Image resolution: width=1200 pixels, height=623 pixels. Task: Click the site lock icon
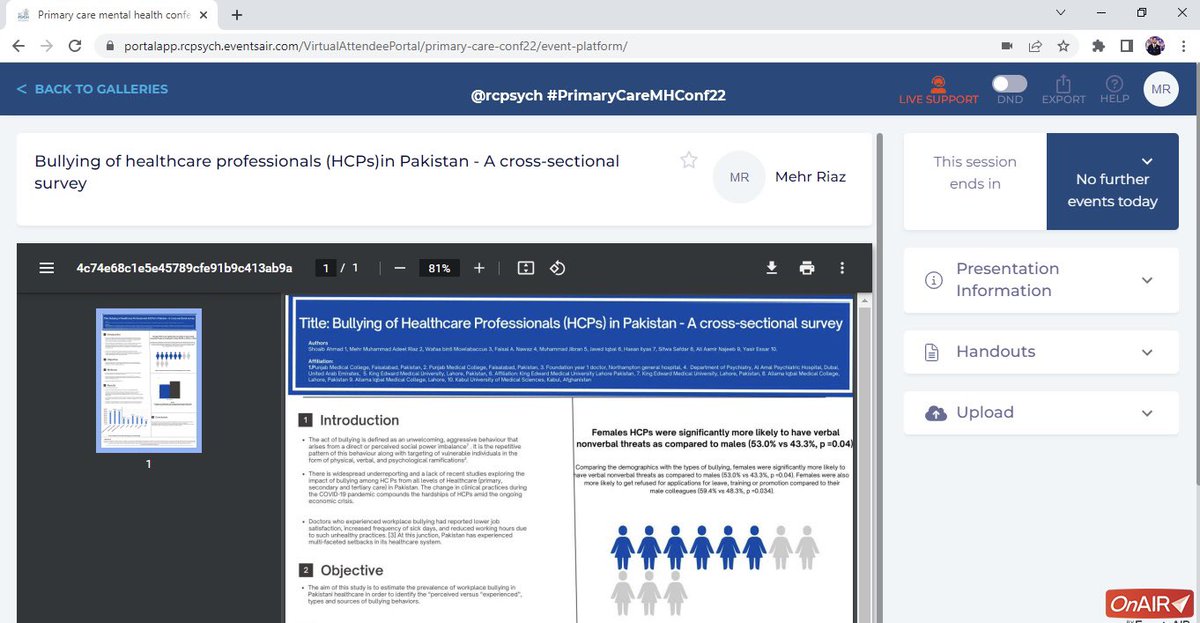pyautogui.click(x=109, y=46)
